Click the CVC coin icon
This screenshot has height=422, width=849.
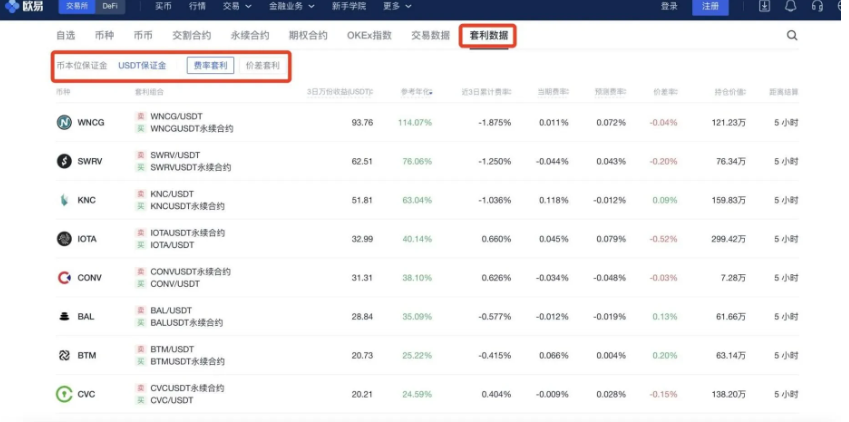64,394
